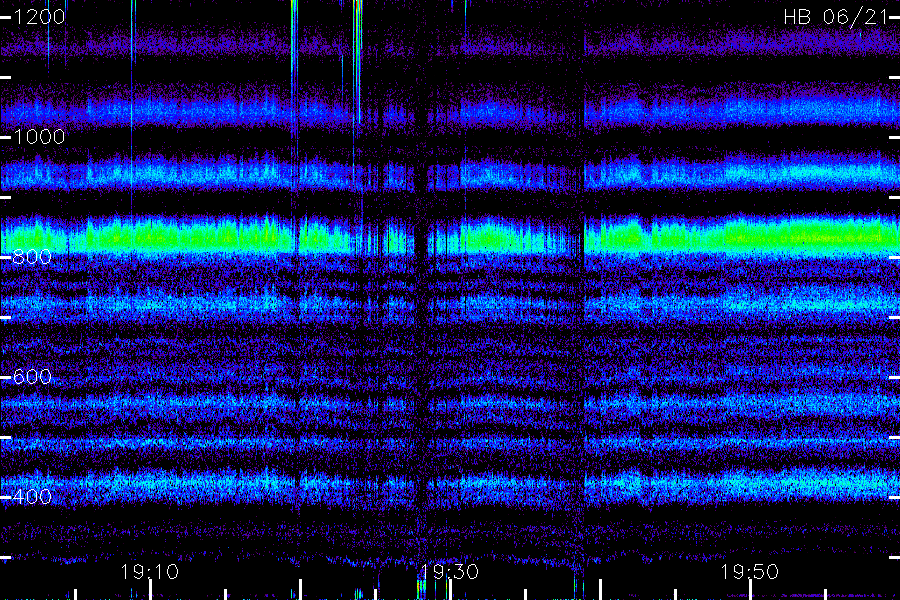Click the 1200 frequency axis label
Viewport: 900px width, 600px height.
coord(39,17)
